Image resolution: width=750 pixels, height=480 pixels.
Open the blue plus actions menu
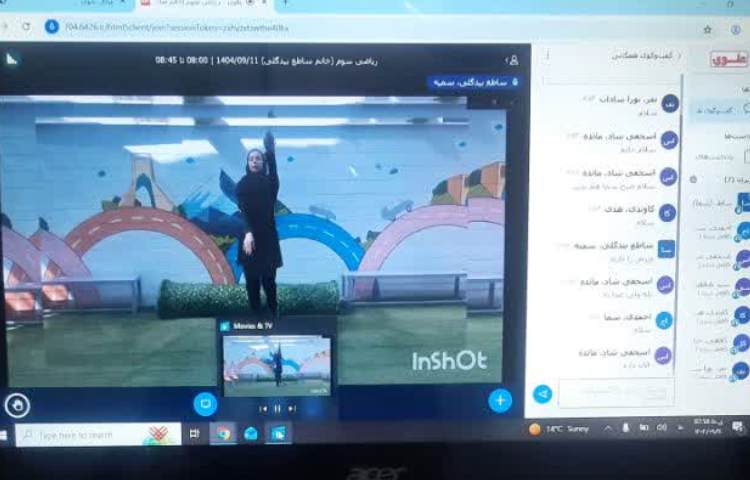(x=500, y=400)
